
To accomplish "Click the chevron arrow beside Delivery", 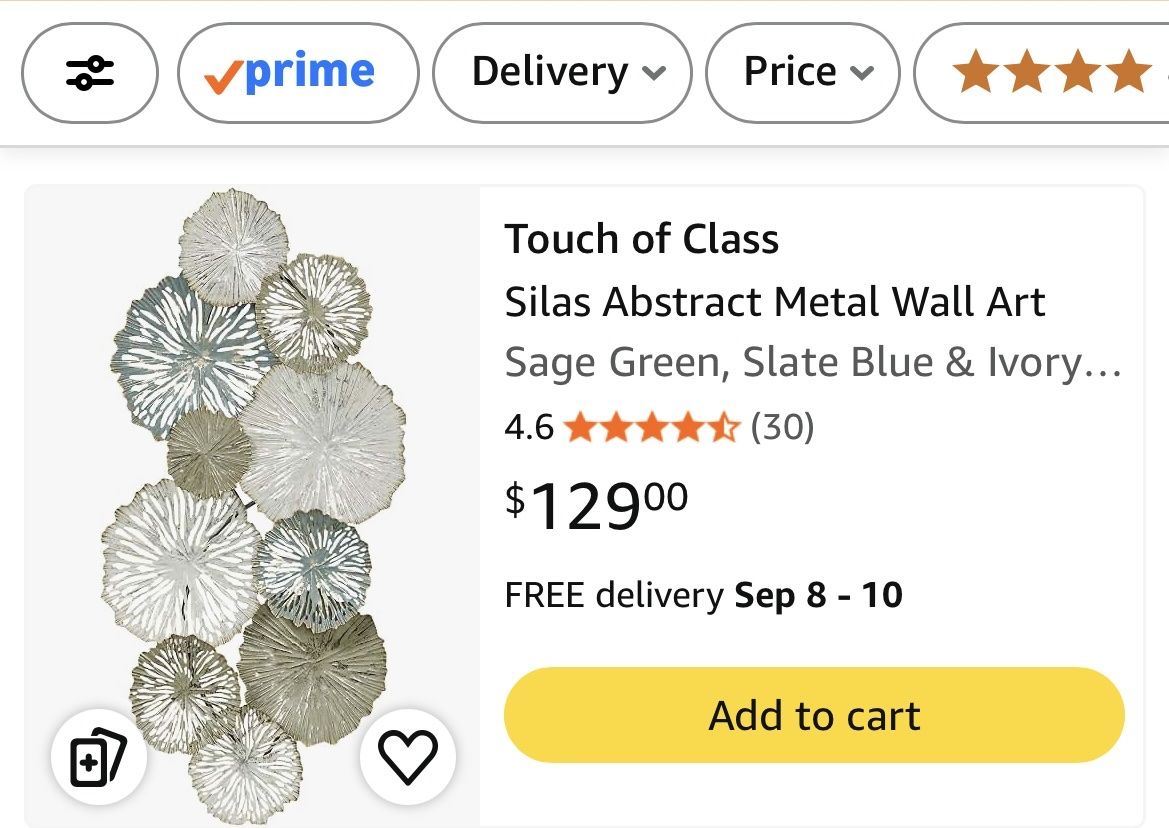I will click(654, 73).
